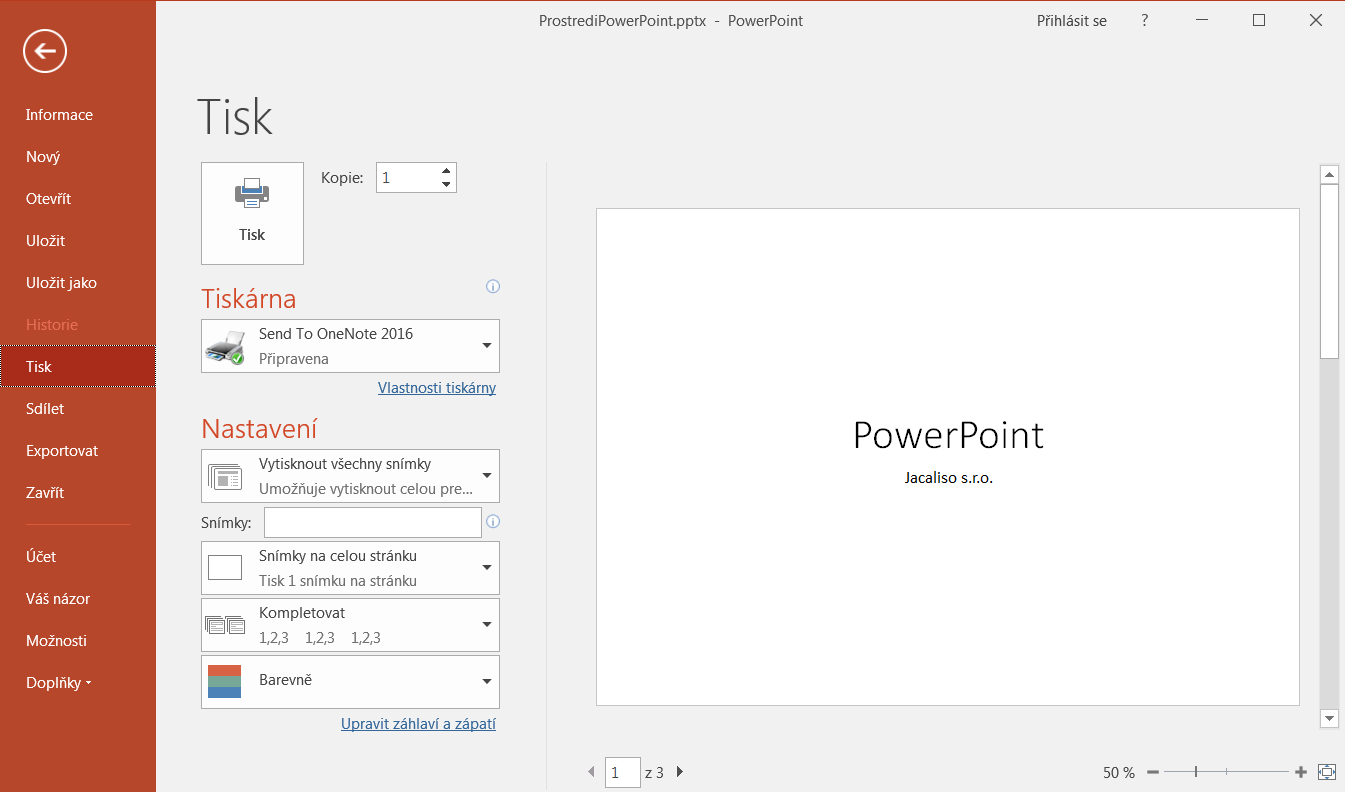Click Přihlásit se to sign in

(1072, 20)
